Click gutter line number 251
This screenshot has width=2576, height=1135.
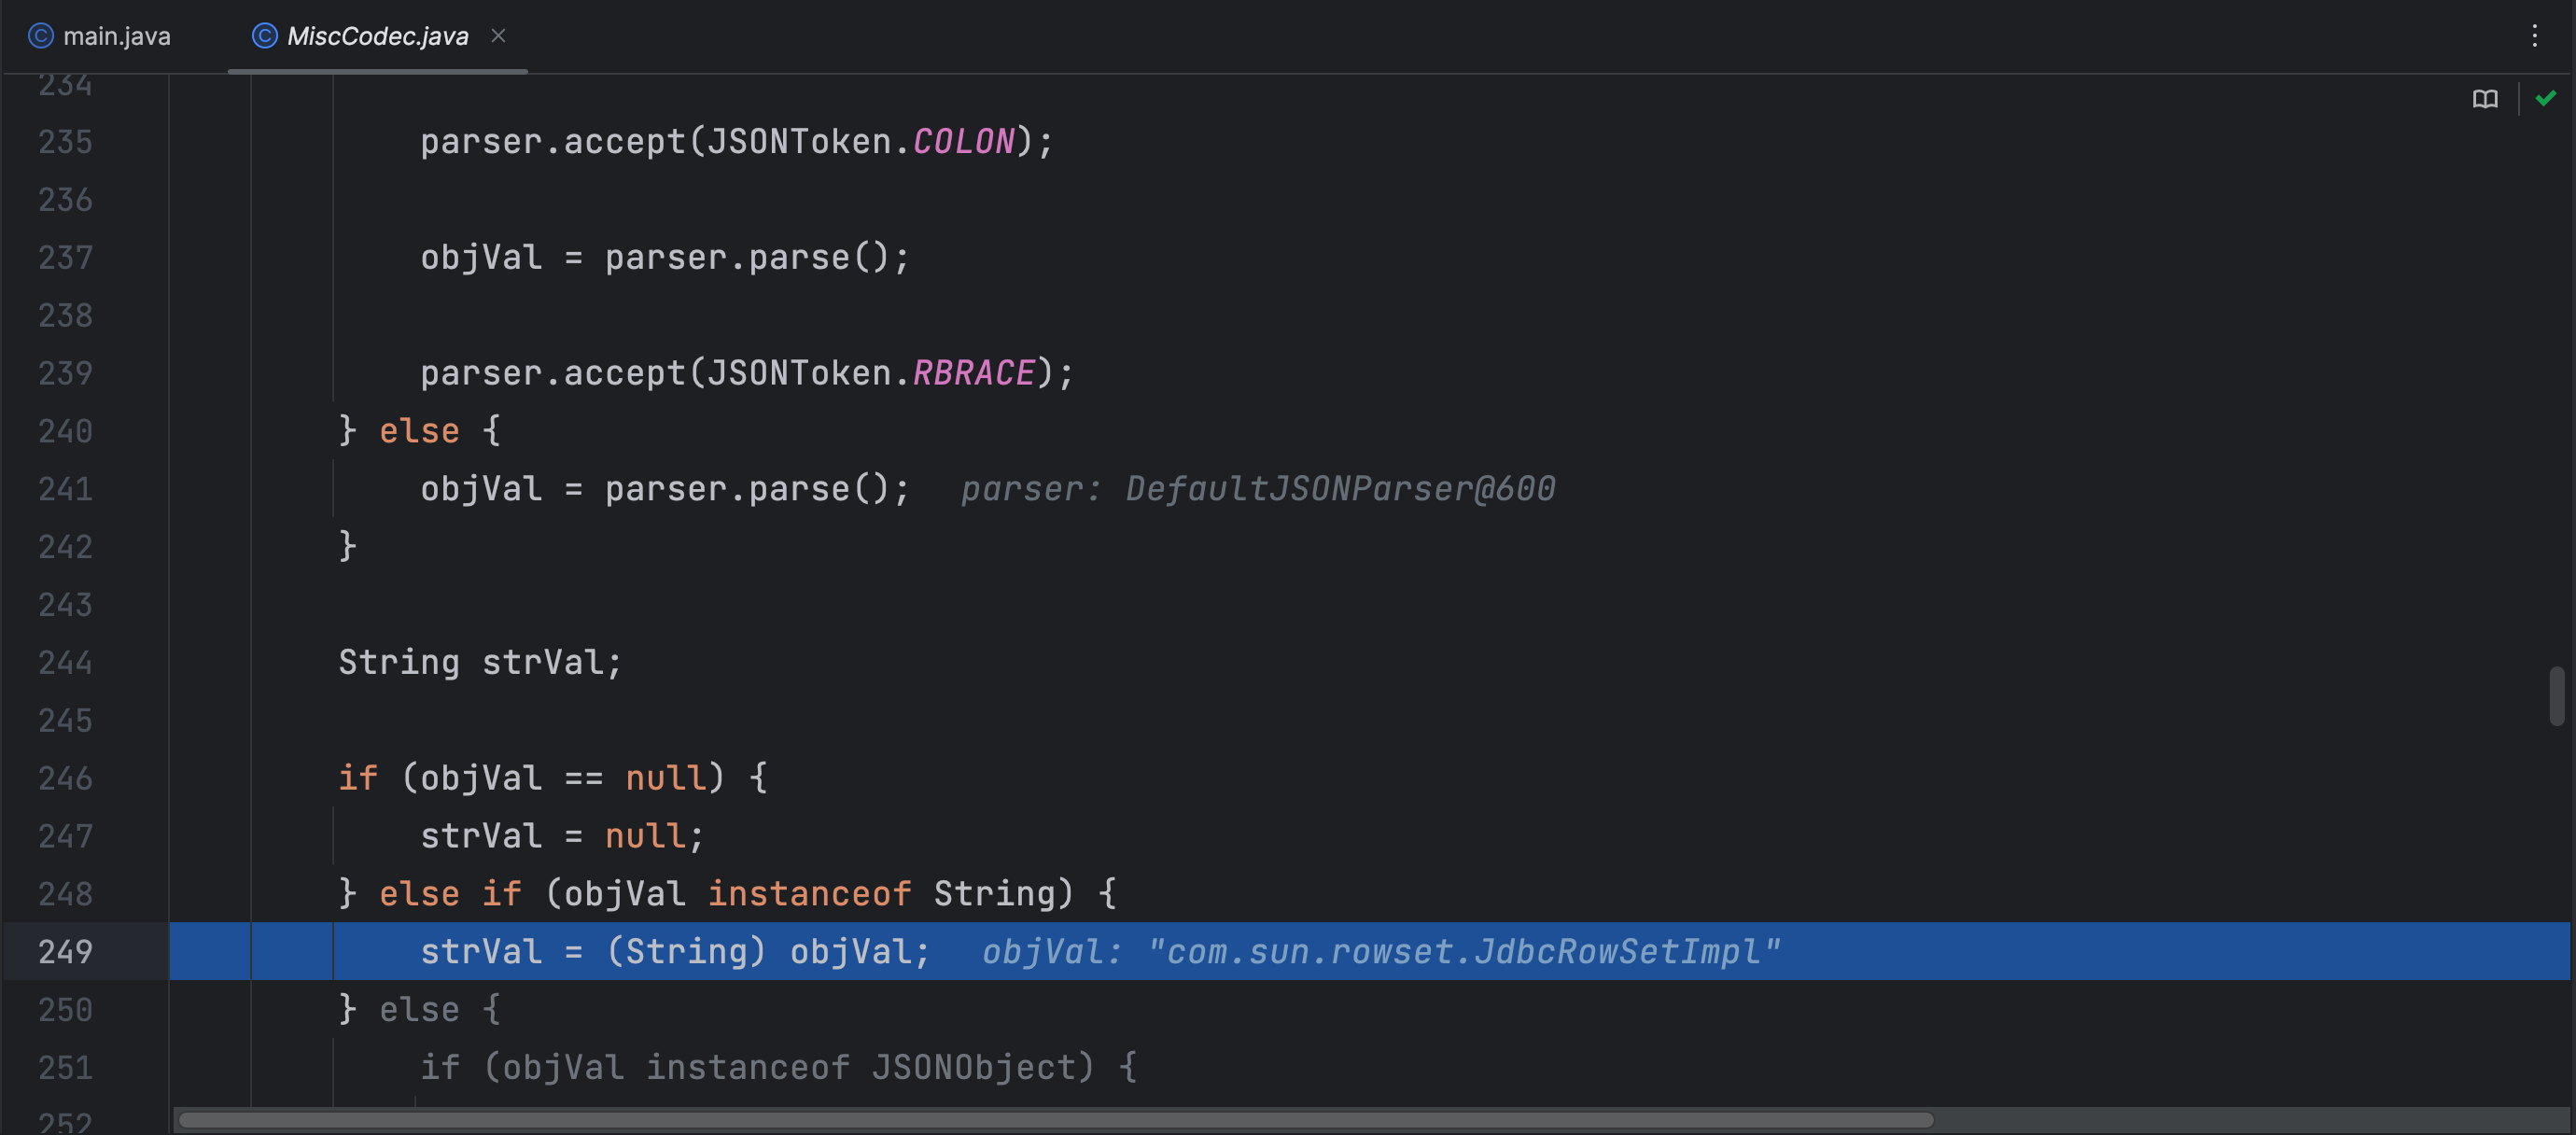tap(65, 1067)
